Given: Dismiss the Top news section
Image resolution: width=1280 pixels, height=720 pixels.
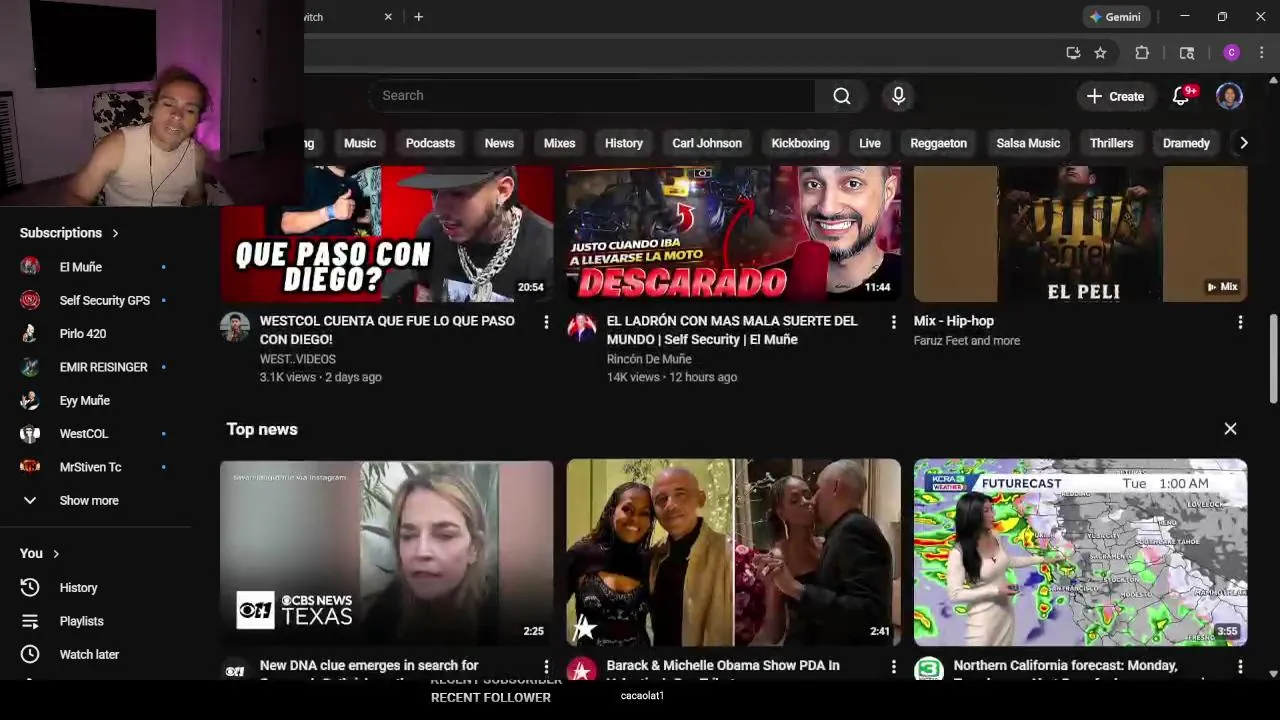Looking at the screenshot, I should [1230, 429].
